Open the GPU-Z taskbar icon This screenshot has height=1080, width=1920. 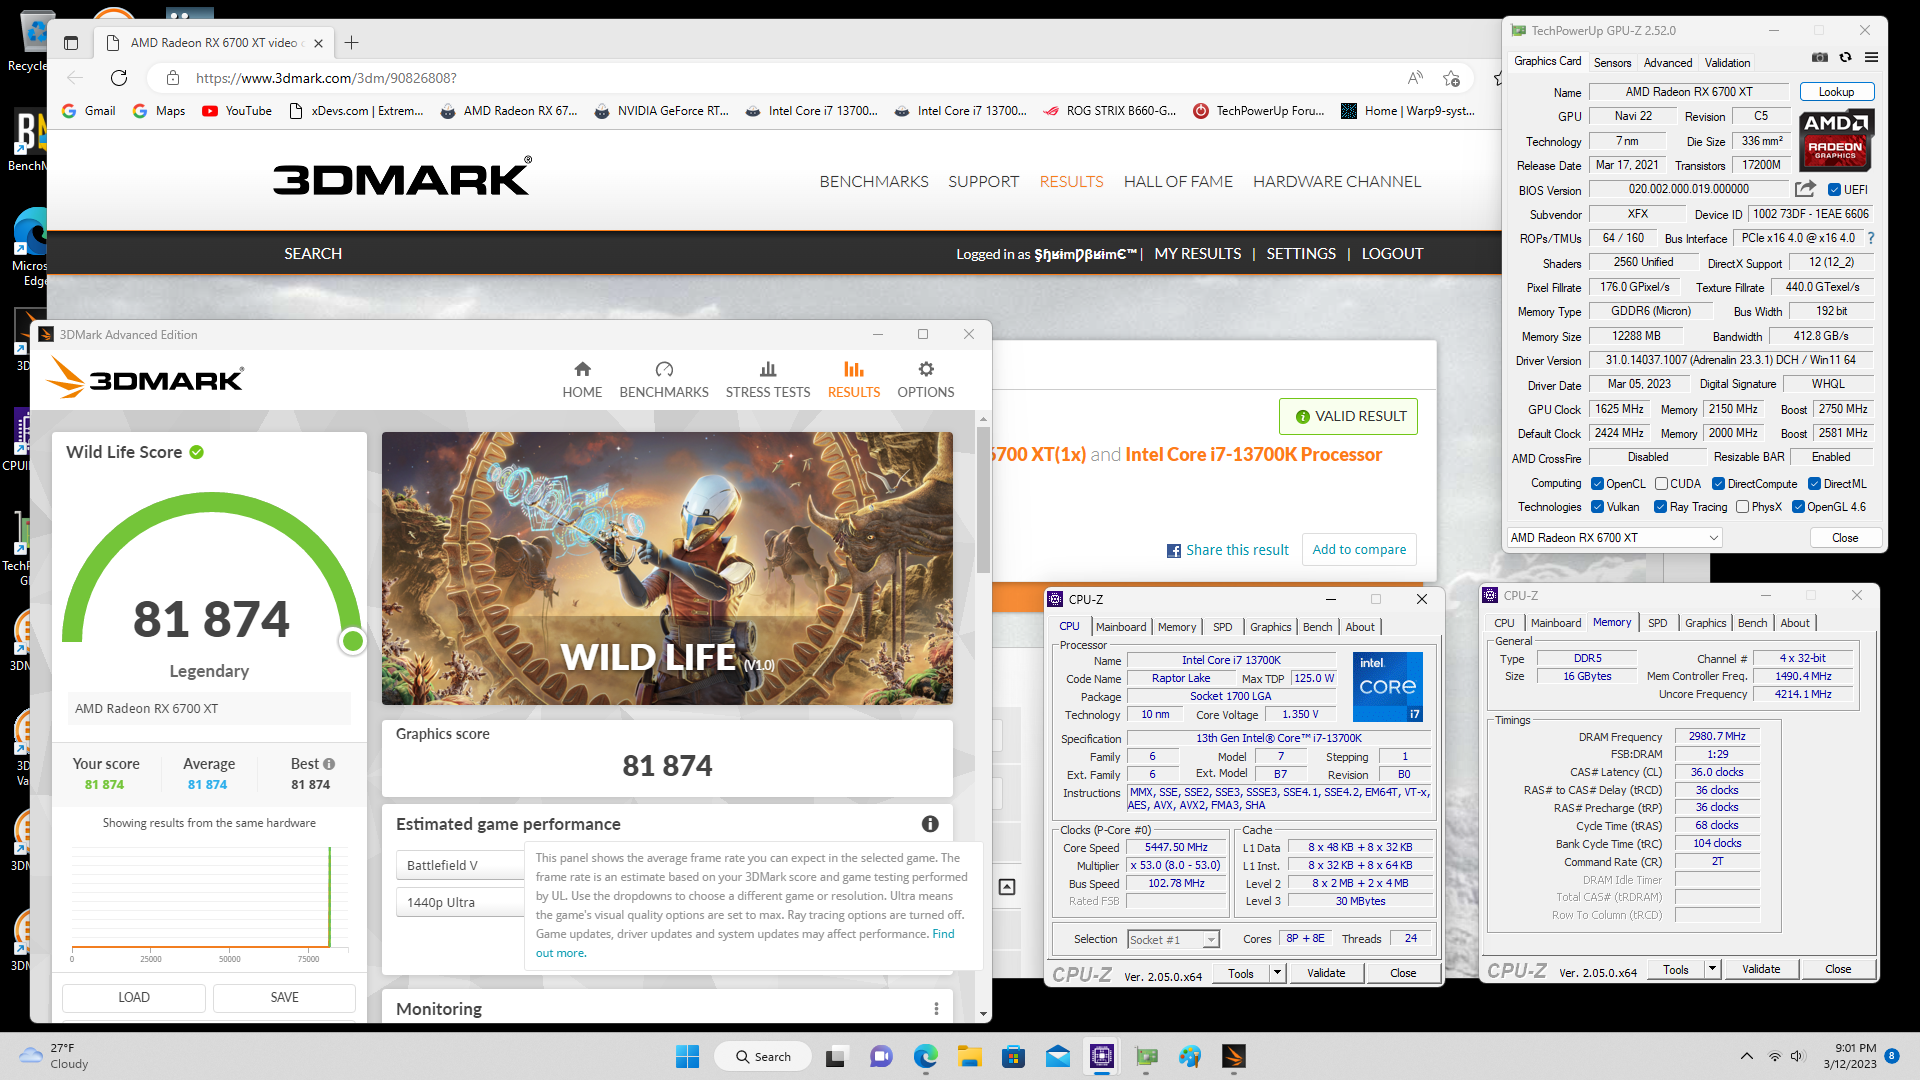tap(1146, 1056)
